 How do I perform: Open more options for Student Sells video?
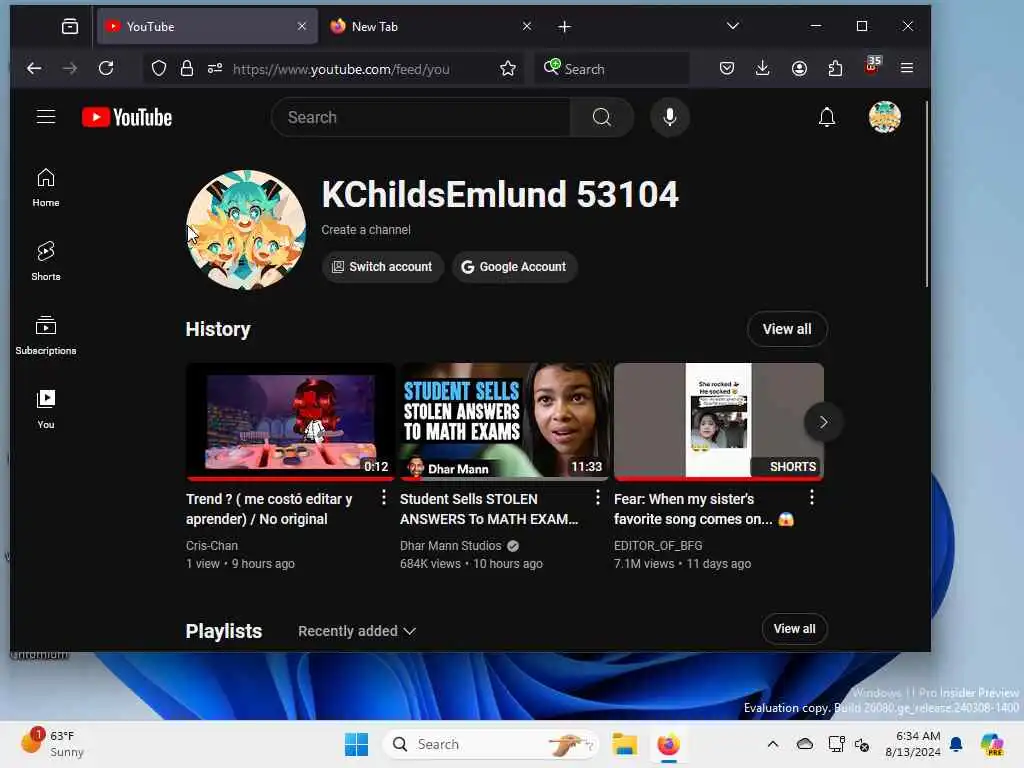tap(597, 498)
